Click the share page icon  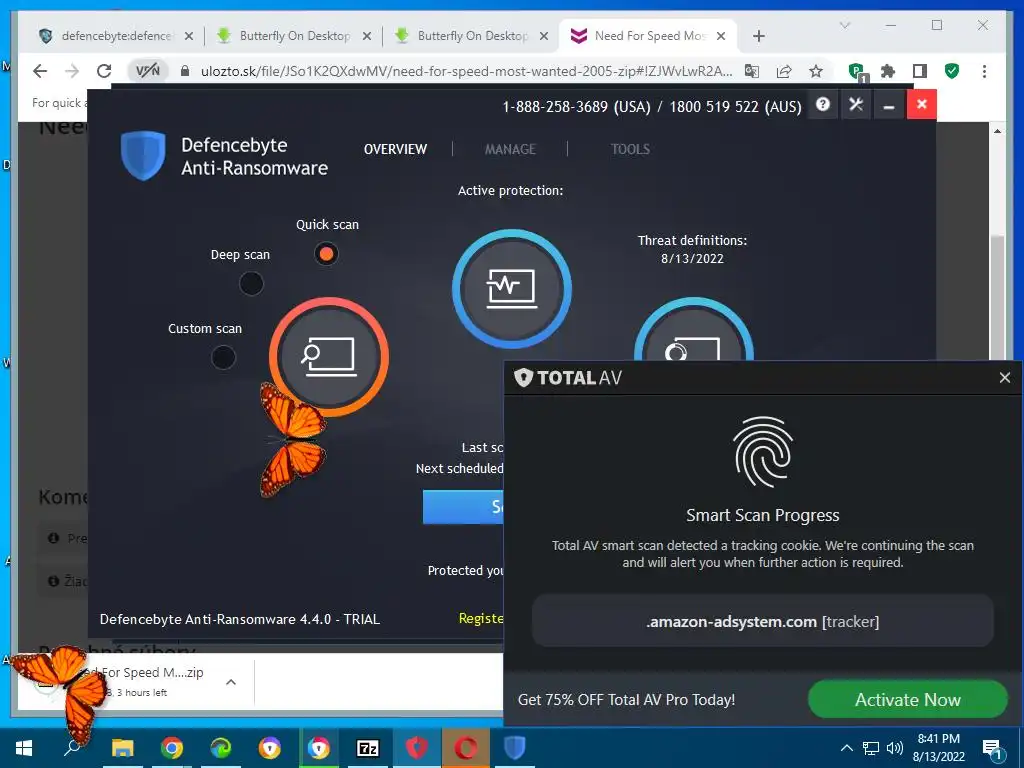[x=784, y=71]
